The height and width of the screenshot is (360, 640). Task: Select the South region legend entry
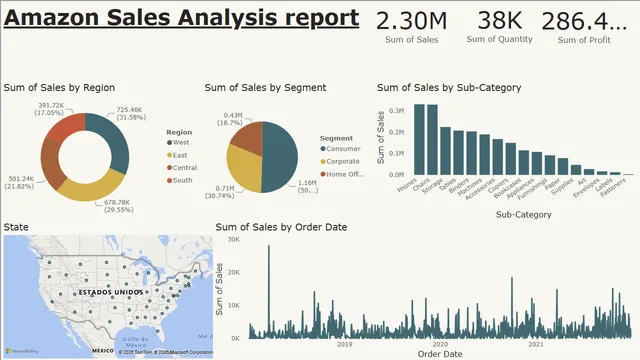(x=180, y=180)
